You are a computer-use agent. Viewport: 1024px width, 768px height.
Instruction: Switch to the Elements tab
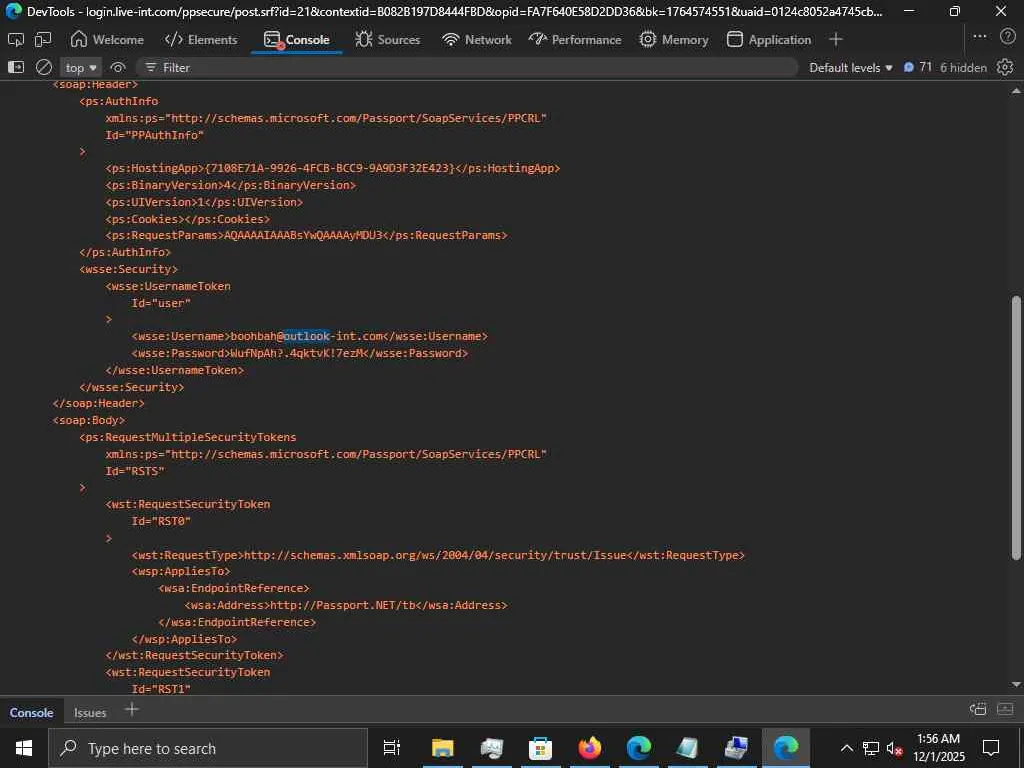(201, 40)
